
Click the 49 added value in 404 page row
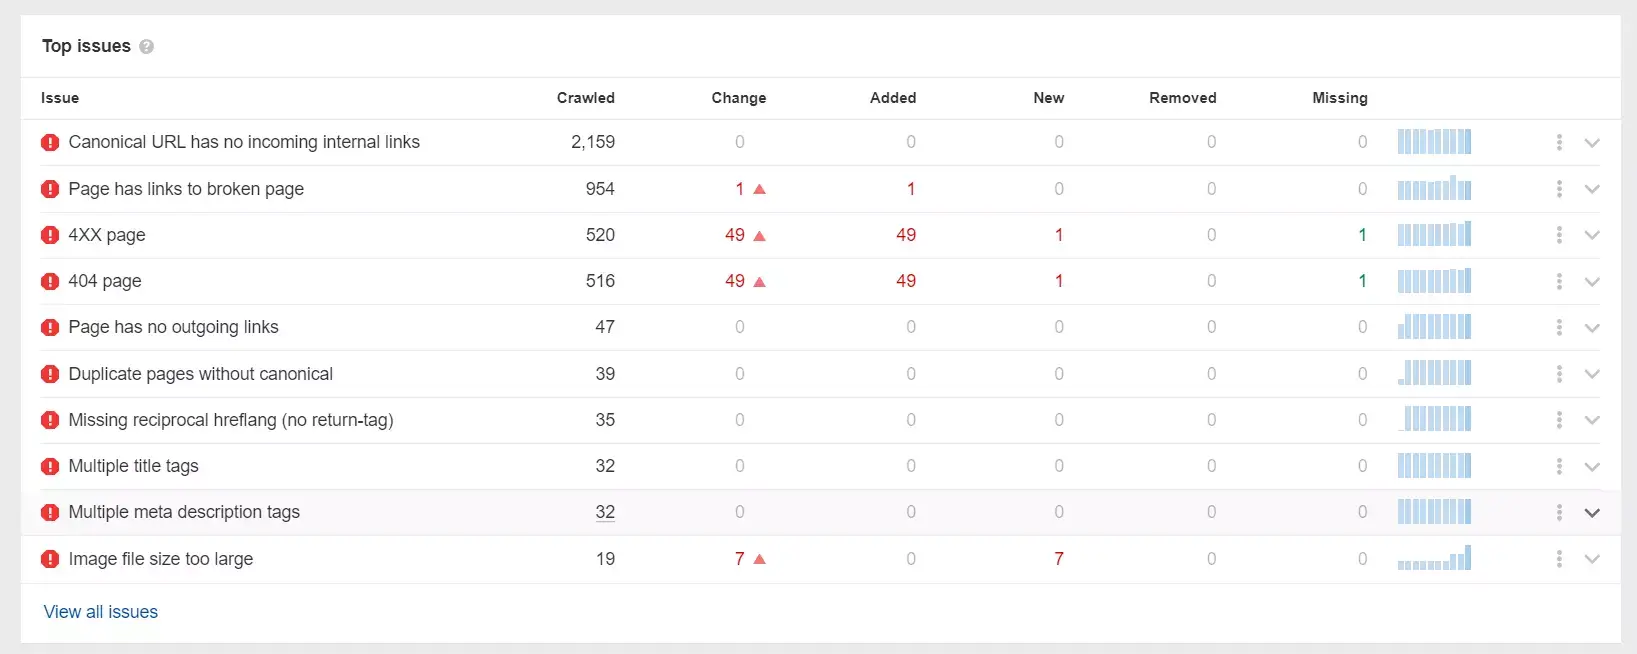906,281
